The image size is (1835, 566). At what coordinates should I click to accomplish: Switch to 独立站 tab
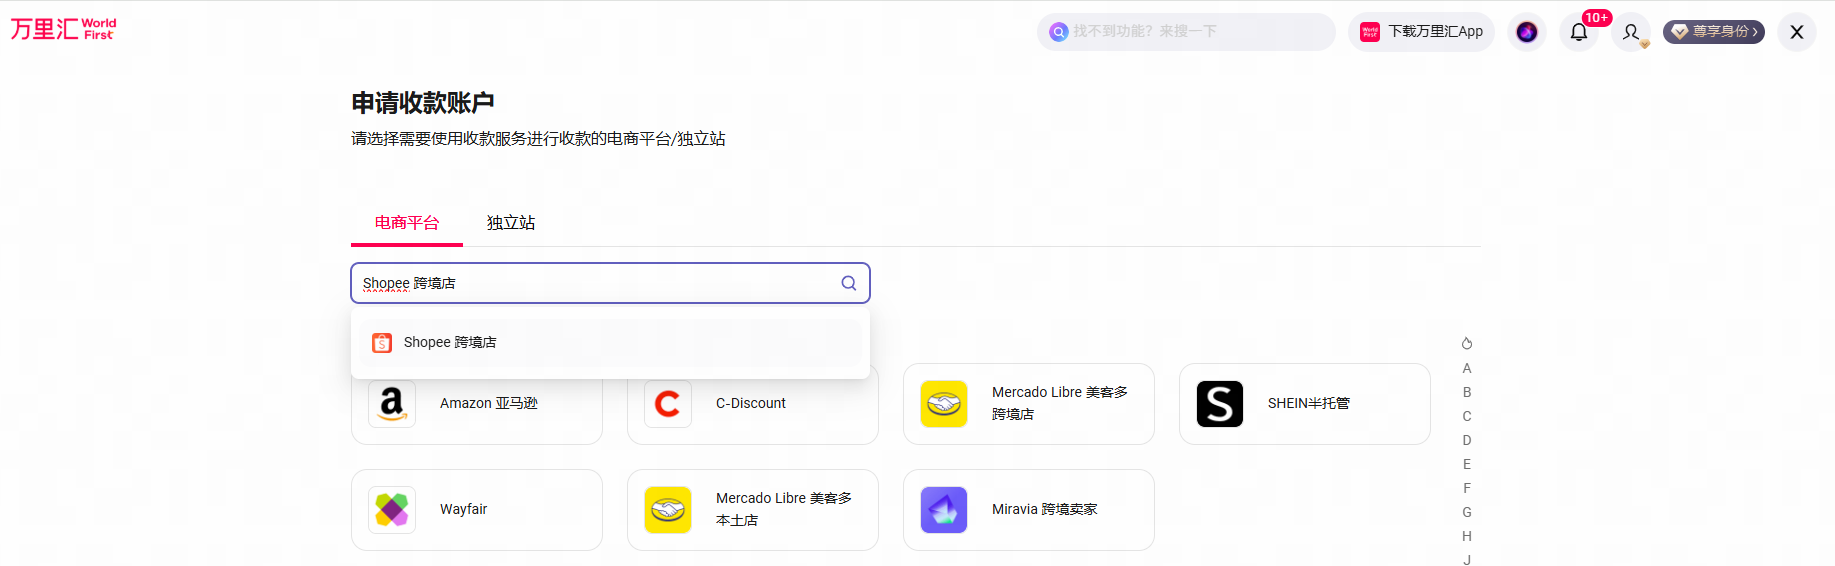click(x=511, y=223)
